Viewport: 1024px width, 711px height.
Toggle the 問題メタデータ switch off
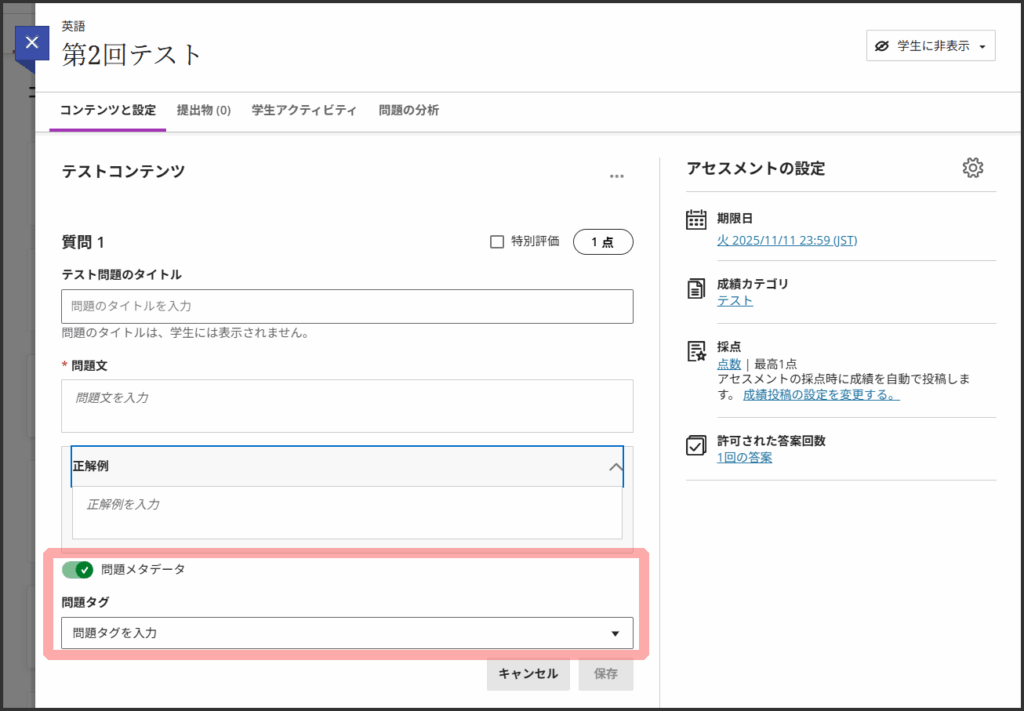77,570
